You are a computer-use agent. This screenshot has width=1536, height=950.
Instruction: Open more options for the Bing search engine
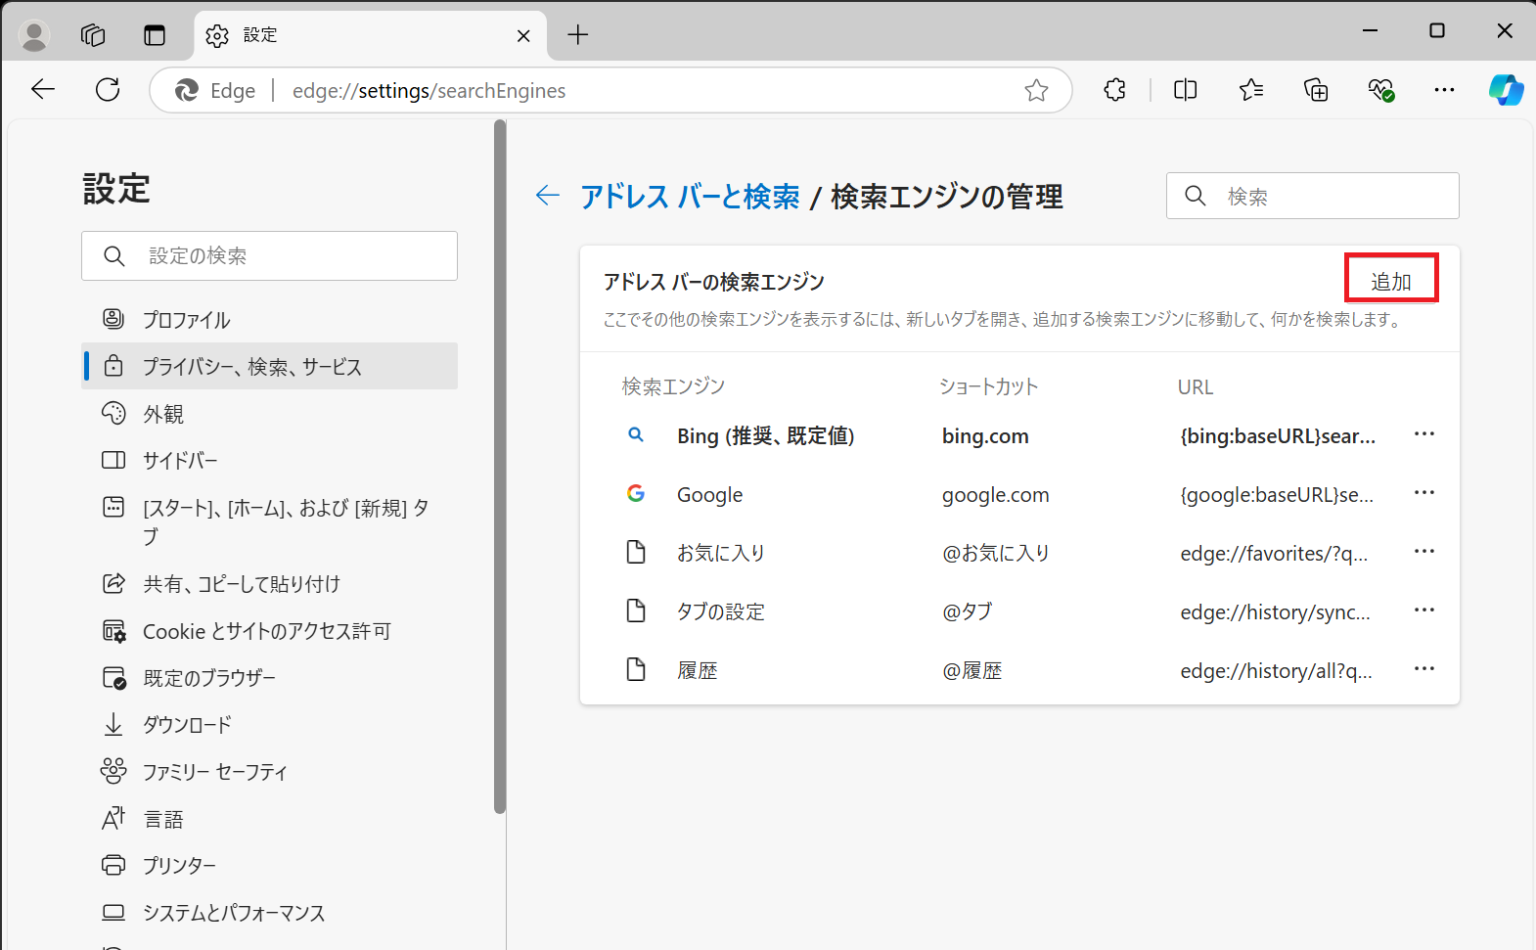click(1425, 434)
